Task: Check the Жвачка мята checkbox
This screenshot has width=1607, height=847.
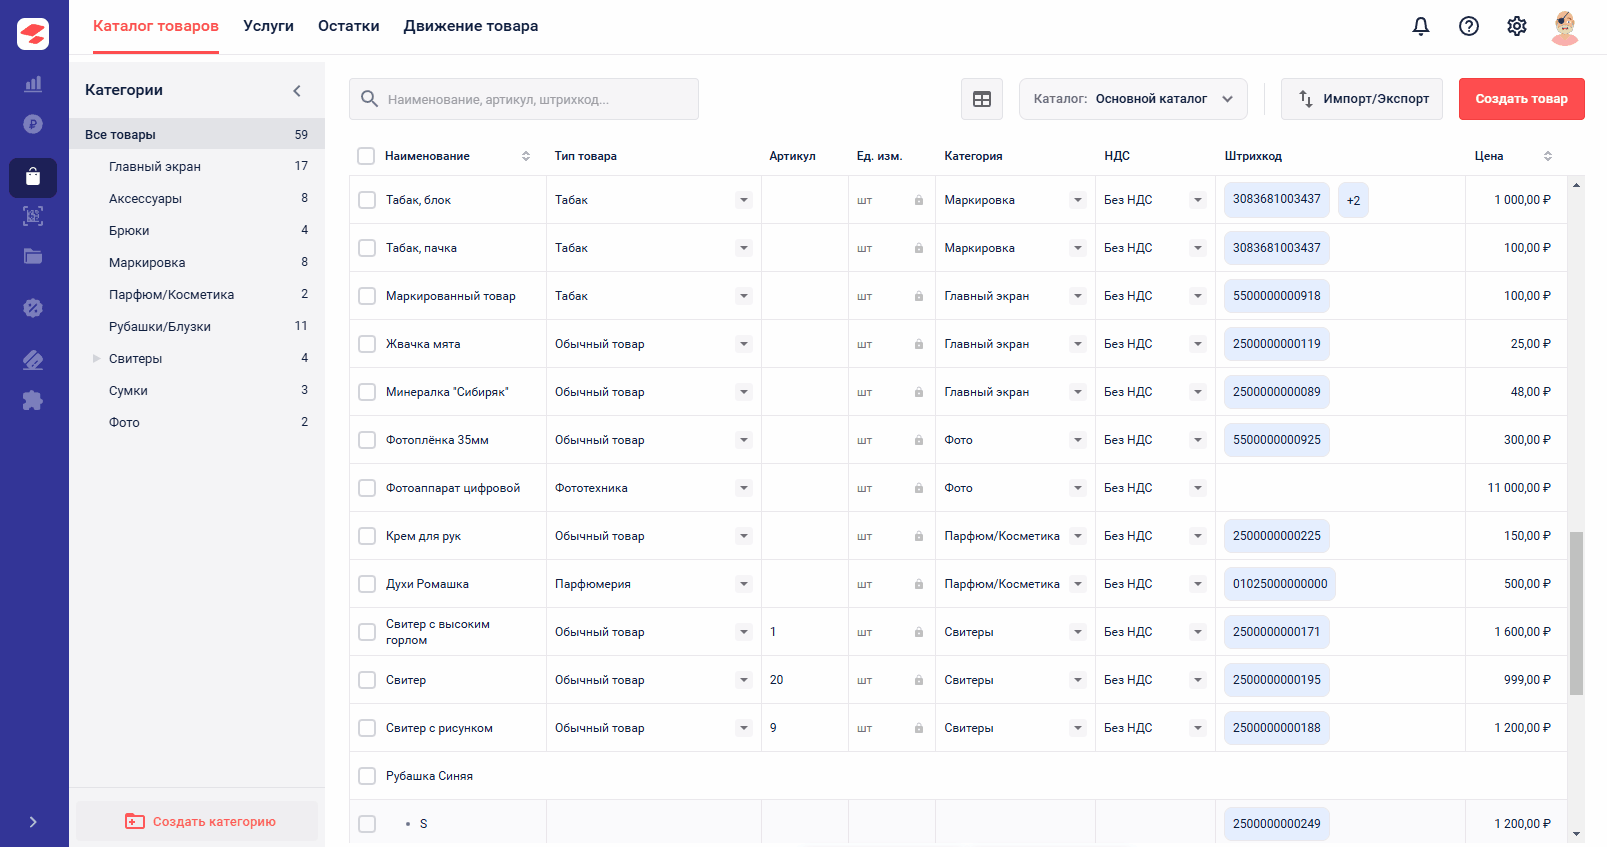Action: (367, 344)
